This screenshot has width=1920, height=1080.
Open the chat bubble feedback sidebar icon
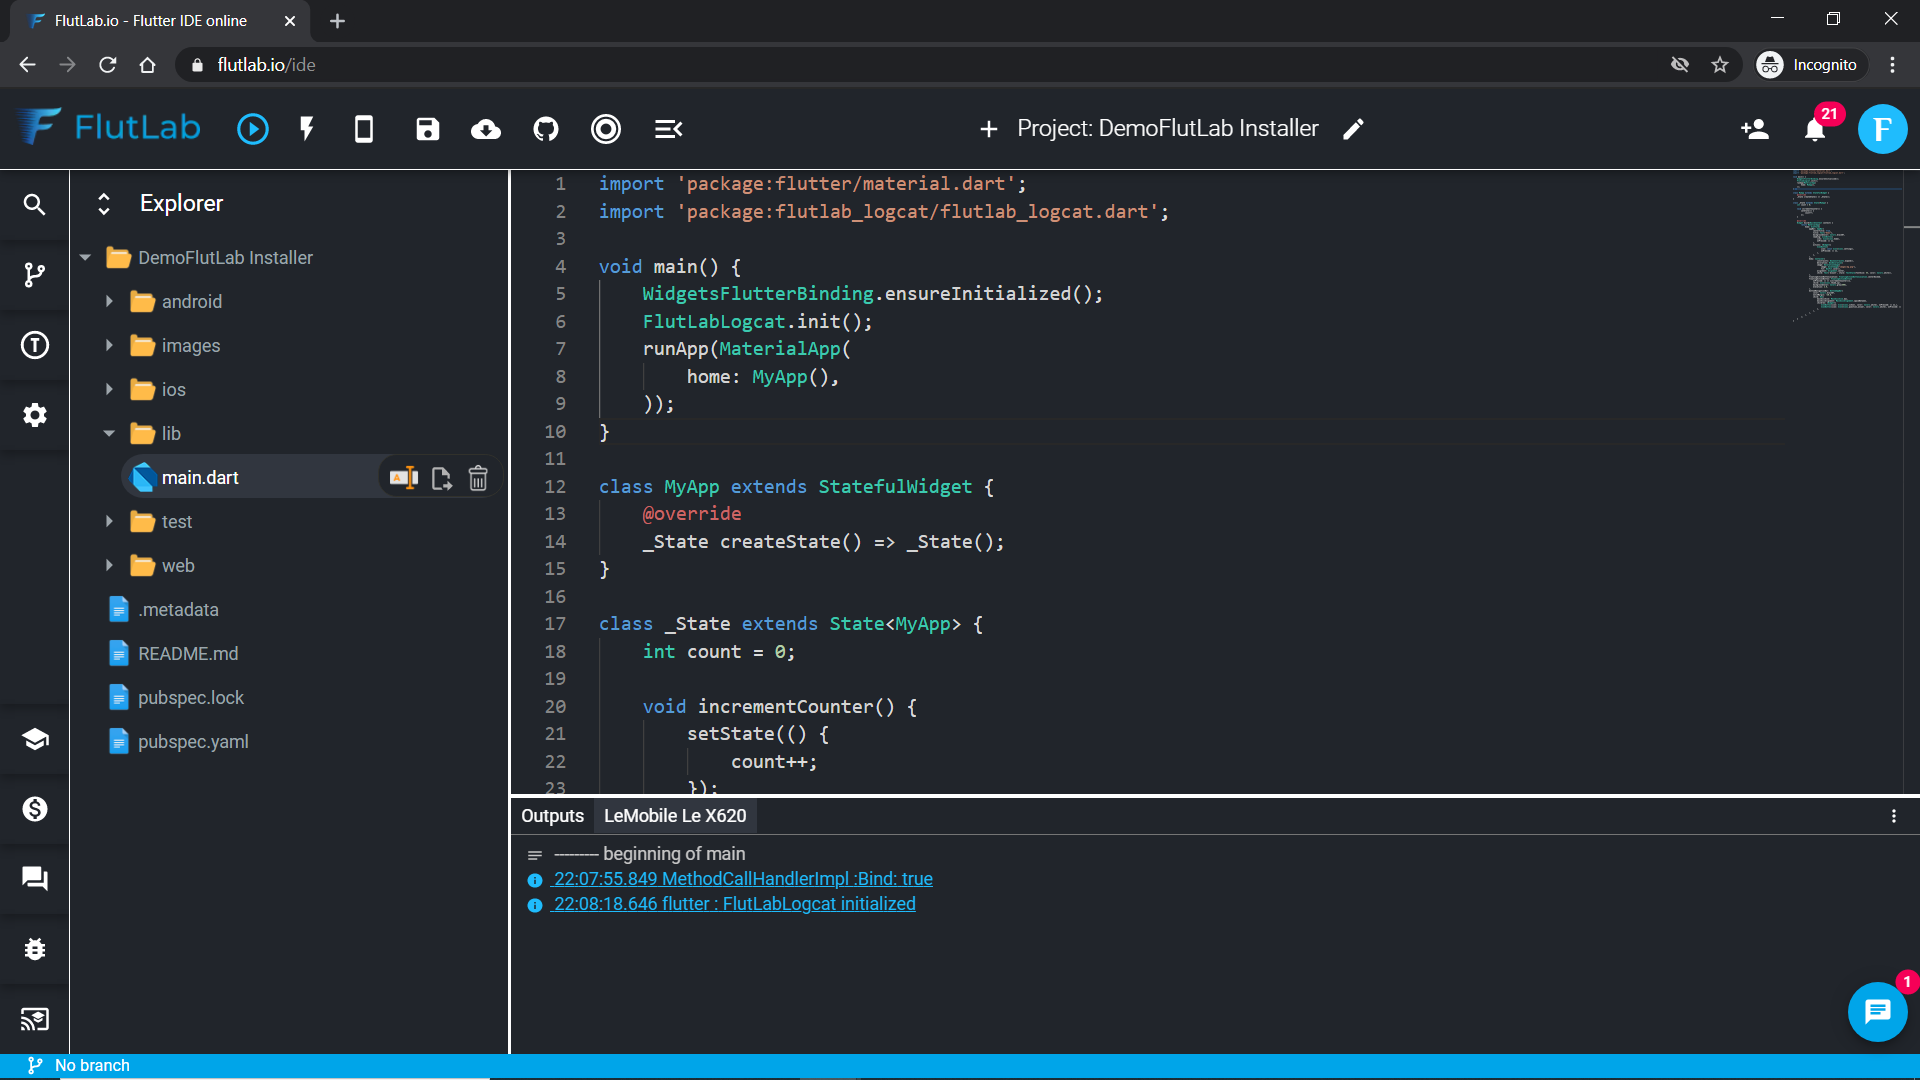(x=35, y=879)
